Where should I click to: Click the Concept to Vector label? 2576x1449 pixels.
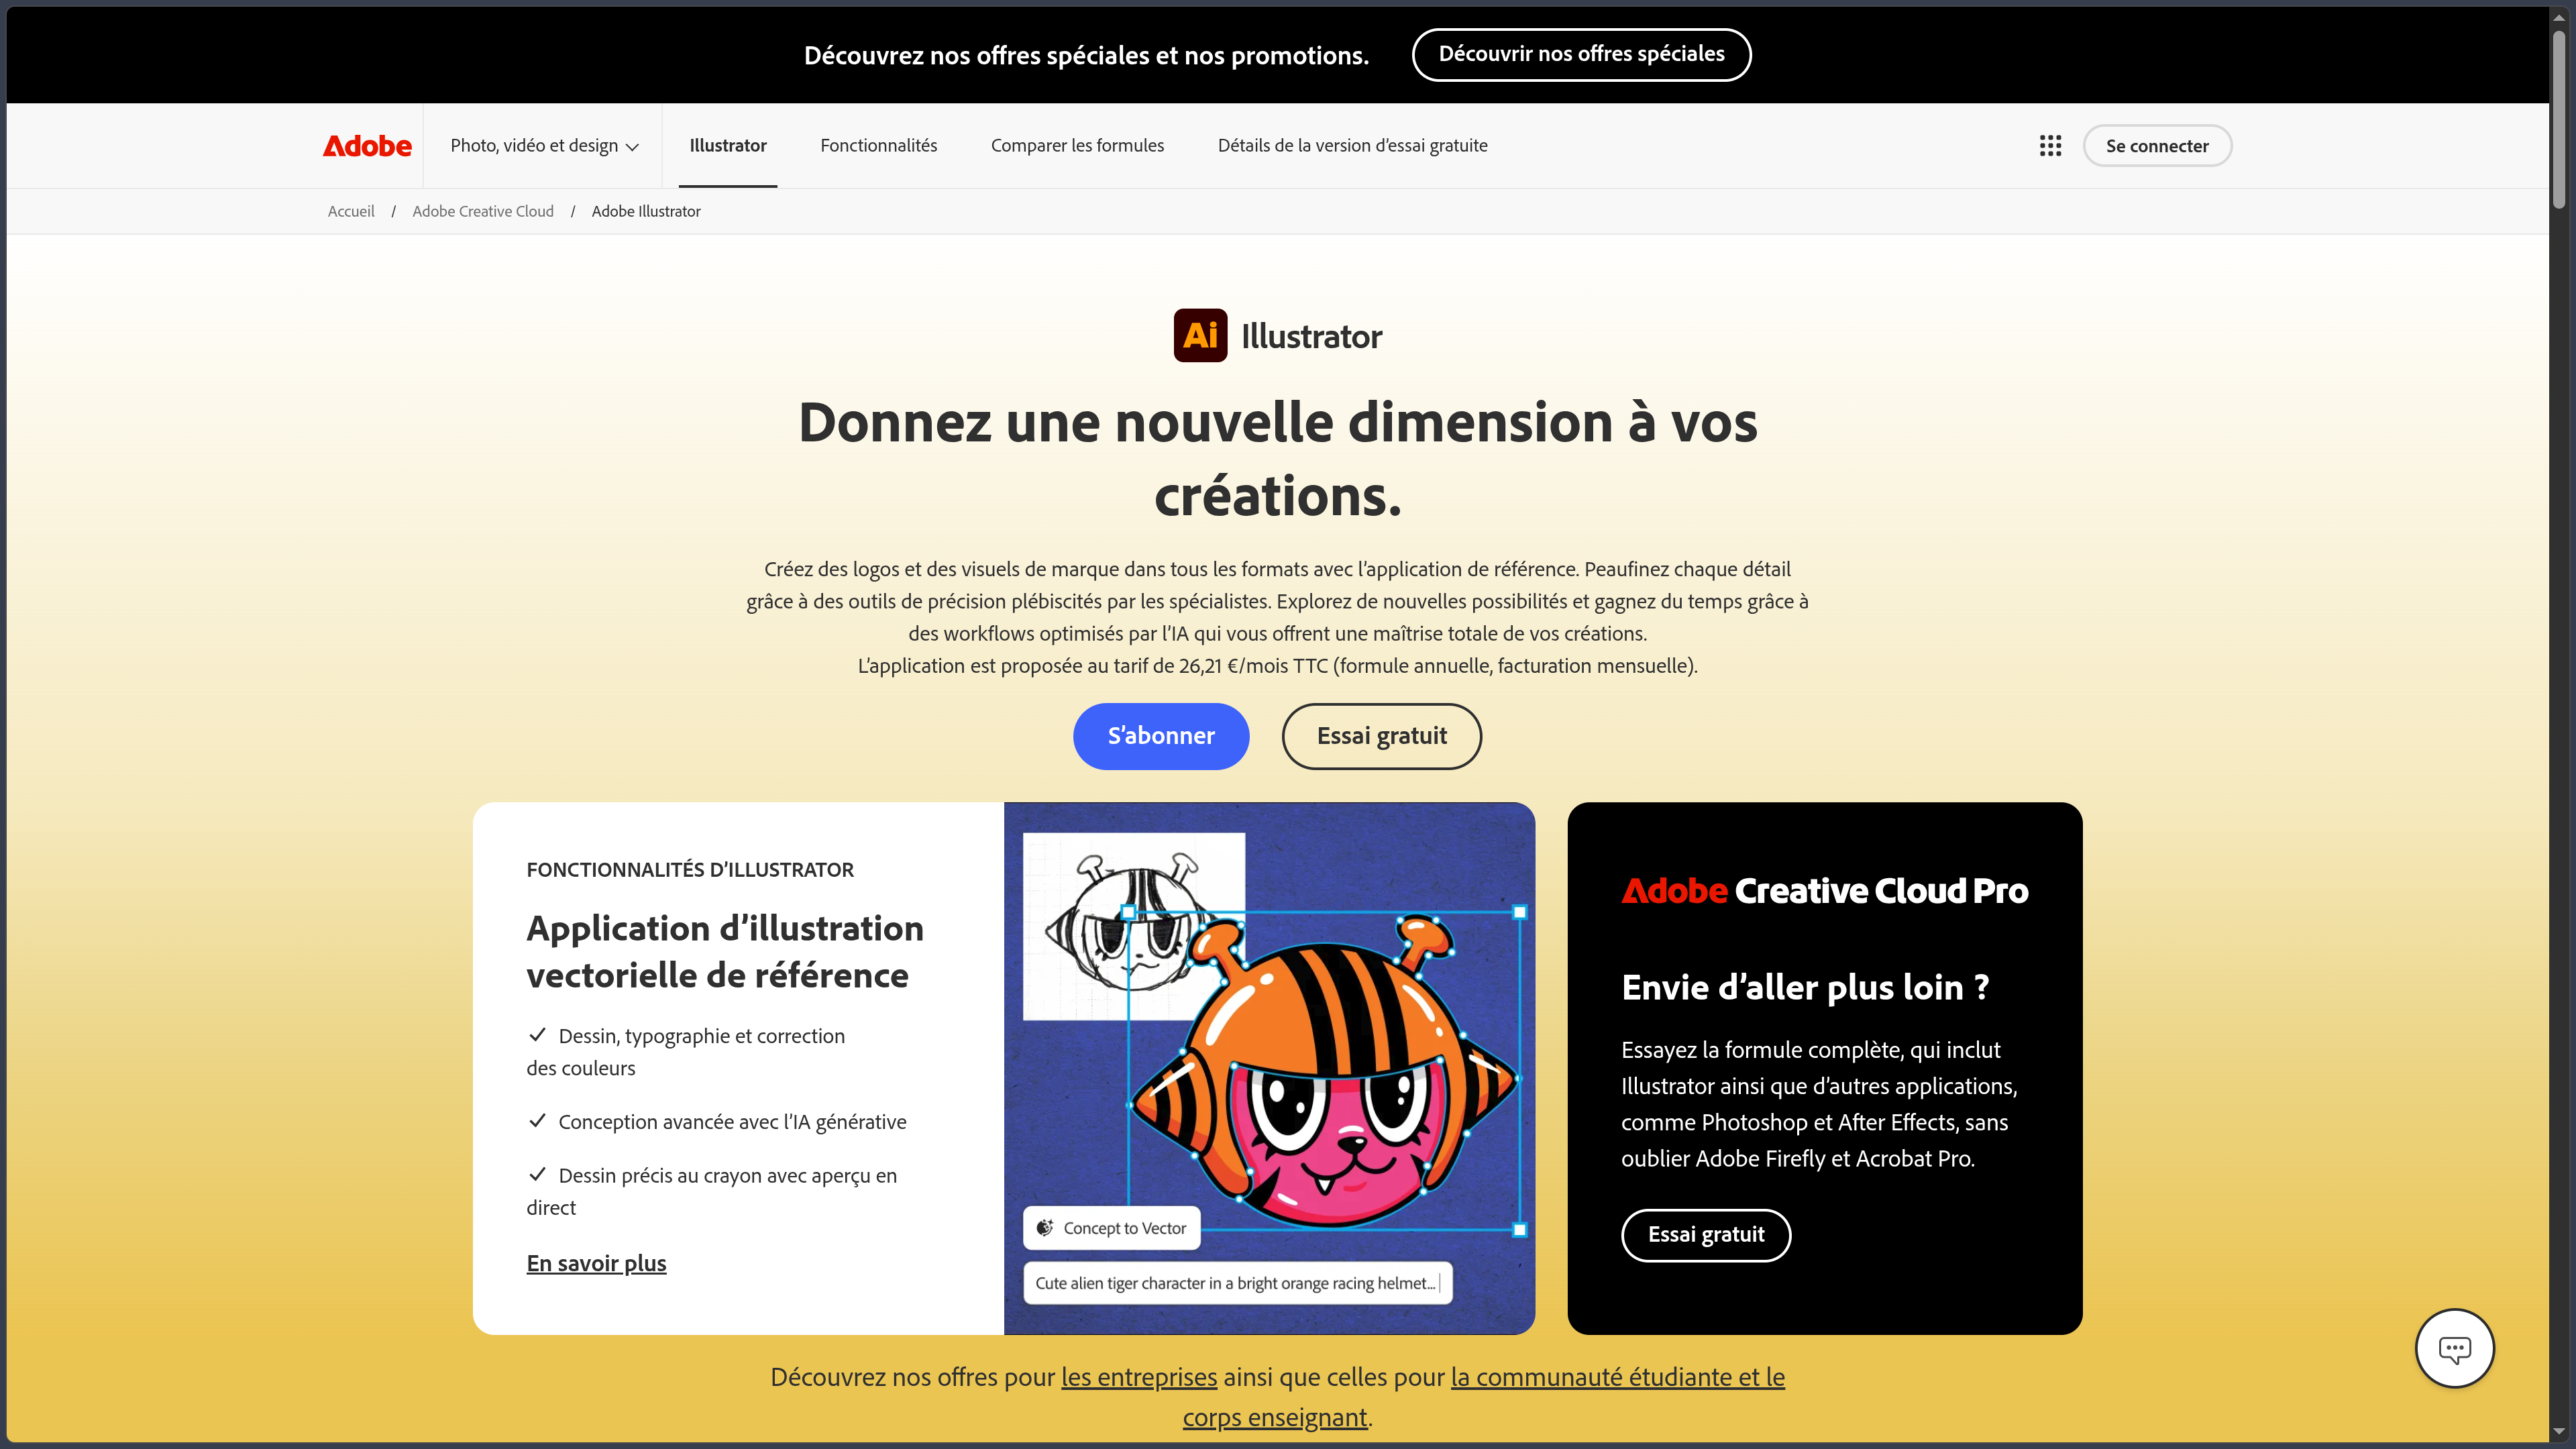click(x=1124, y=1228)
